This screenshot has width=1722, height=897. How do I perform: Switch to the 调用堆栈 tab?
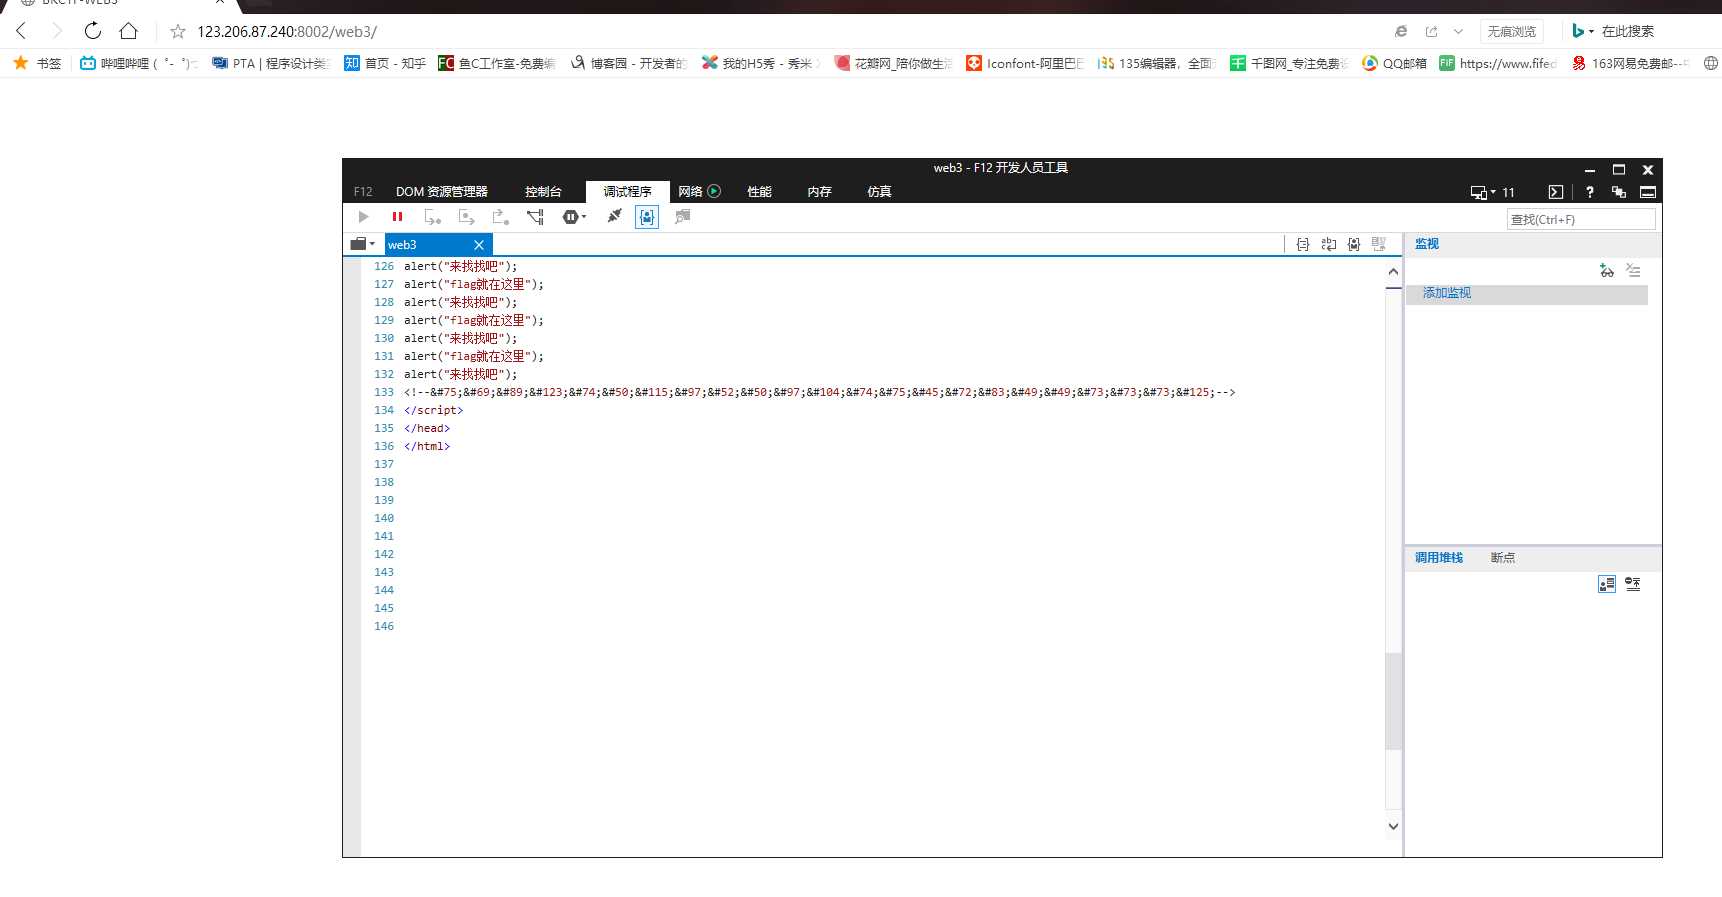(x=1439, y=558)
